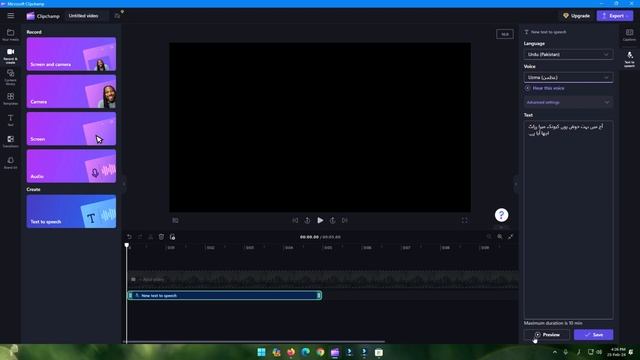
Task: Rename the Untitled video title
Action: [84, 16]
